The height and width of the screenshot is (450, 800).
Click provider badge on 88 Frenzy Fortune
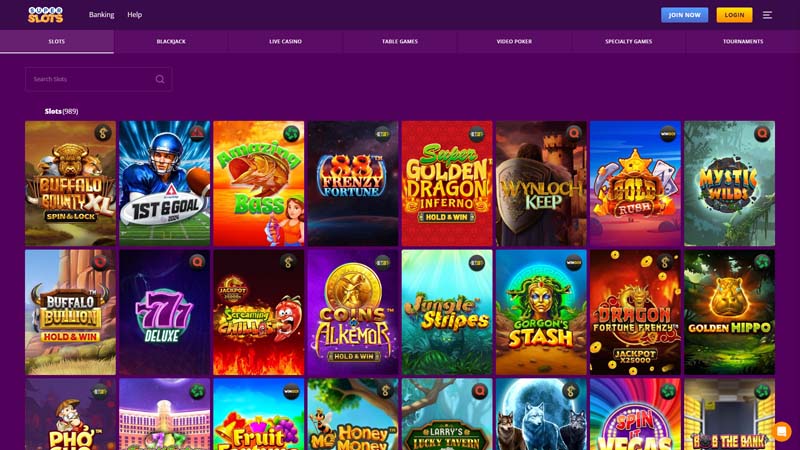(x=383, y=134)
